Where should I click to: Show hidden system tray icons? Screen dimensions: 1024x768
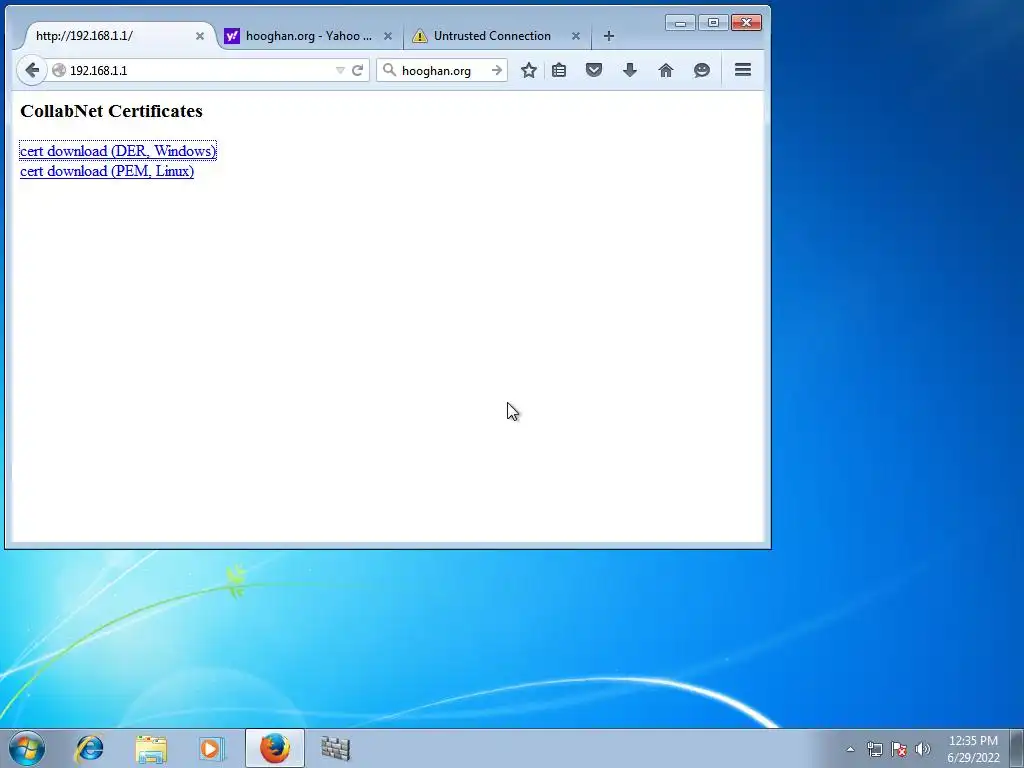point(850,749)
